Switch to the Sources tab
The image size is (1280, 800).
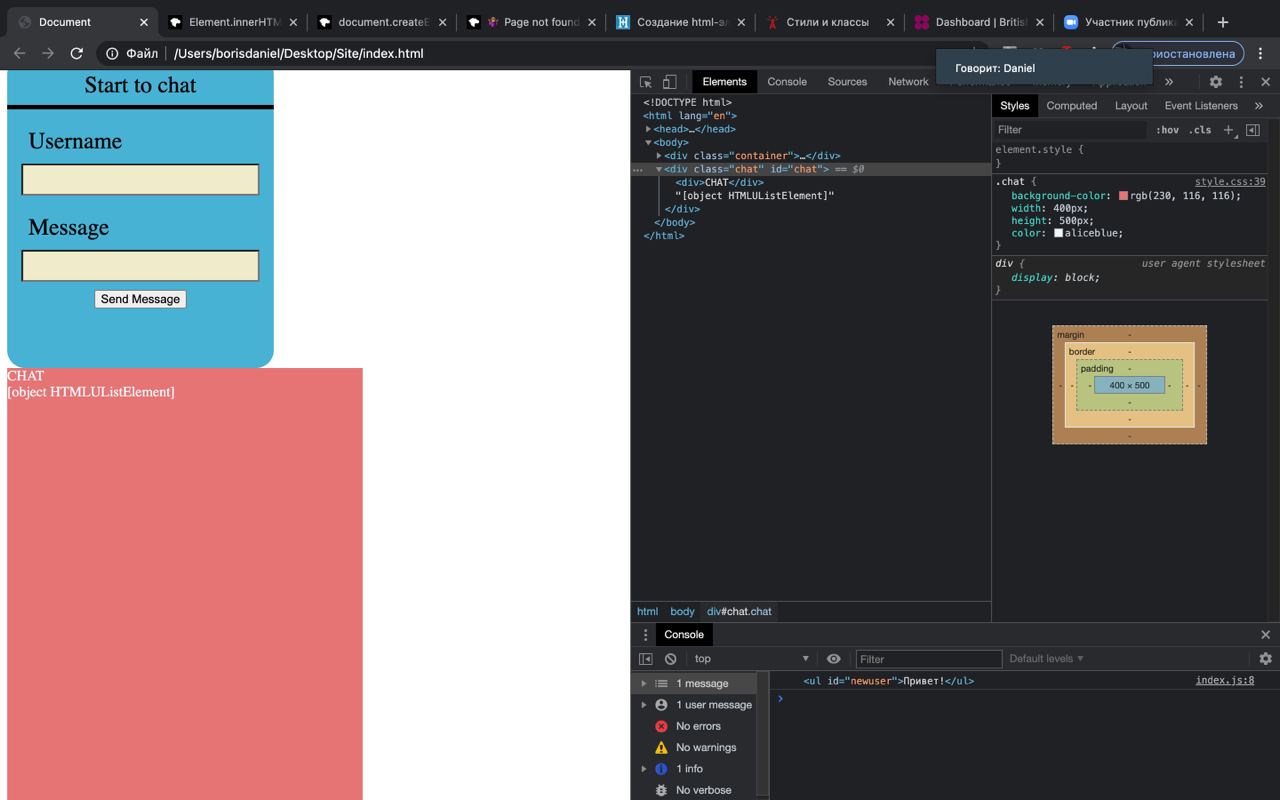[x=846, y=82]
